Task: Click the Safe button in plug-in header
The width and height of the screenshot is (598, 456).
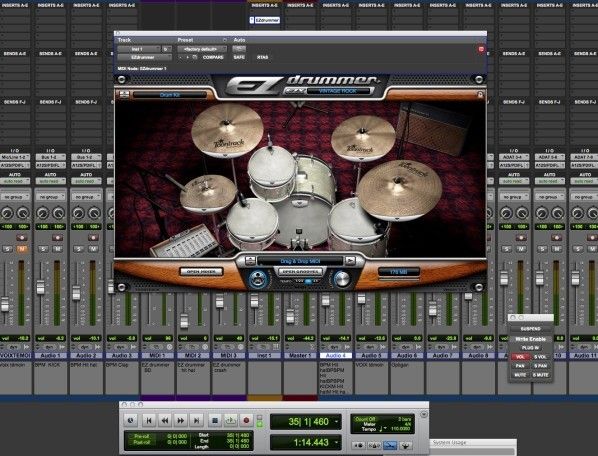Action: coord(239,57)
